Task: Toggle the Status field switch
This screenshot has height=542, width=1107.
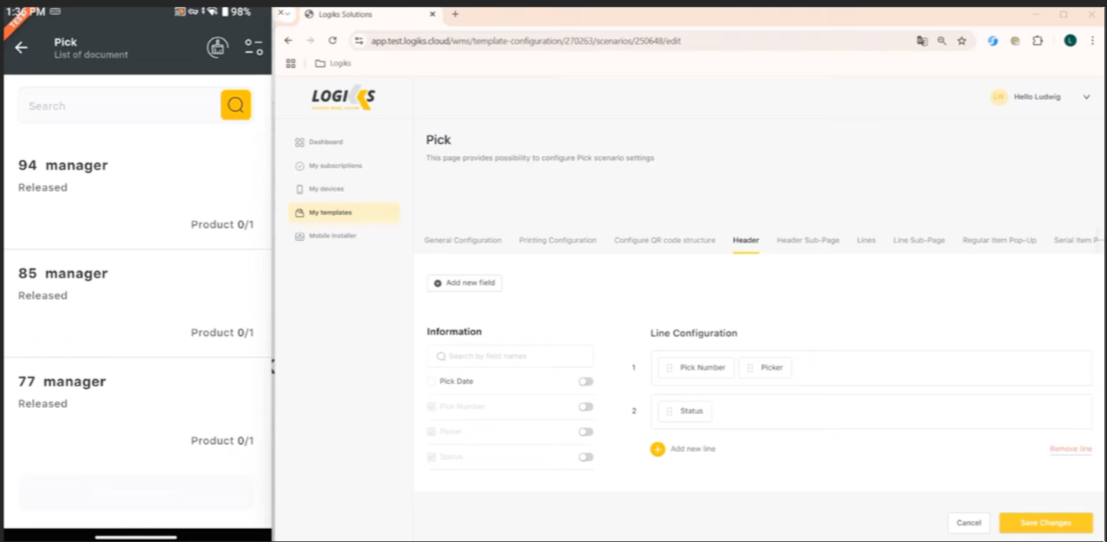Action: [585, 457]
